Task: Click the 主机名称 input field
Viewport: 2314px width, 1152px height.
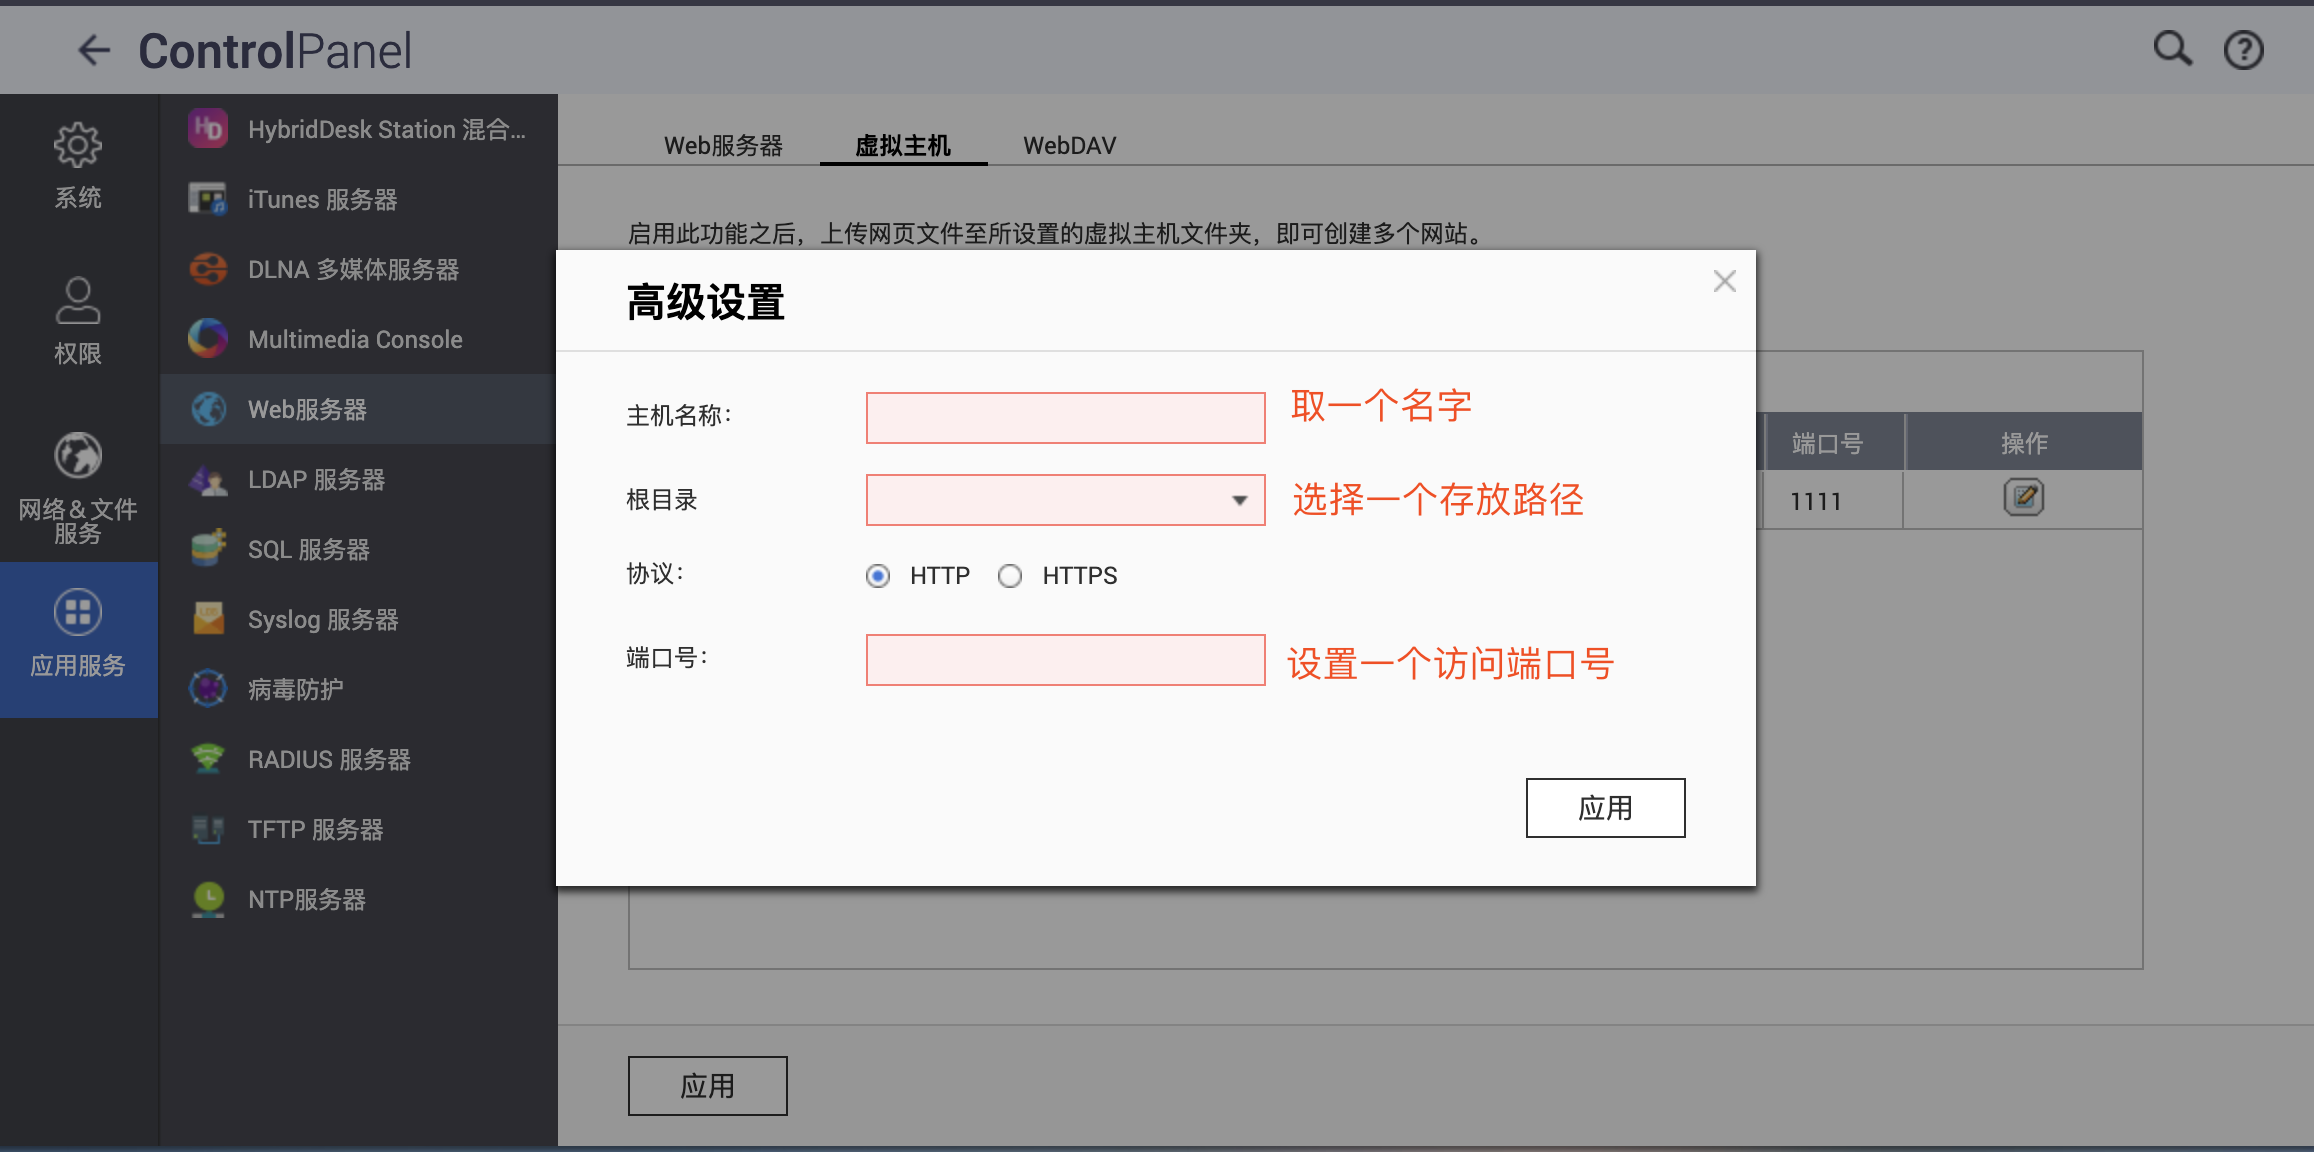Action: click(1065, 418)
